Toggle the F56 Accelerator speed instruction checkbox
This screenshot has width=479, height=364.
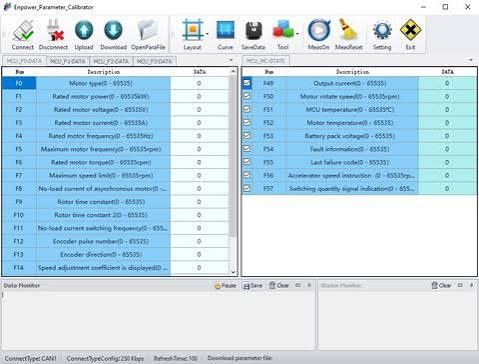pyautogui.click(x=247, y=175)
